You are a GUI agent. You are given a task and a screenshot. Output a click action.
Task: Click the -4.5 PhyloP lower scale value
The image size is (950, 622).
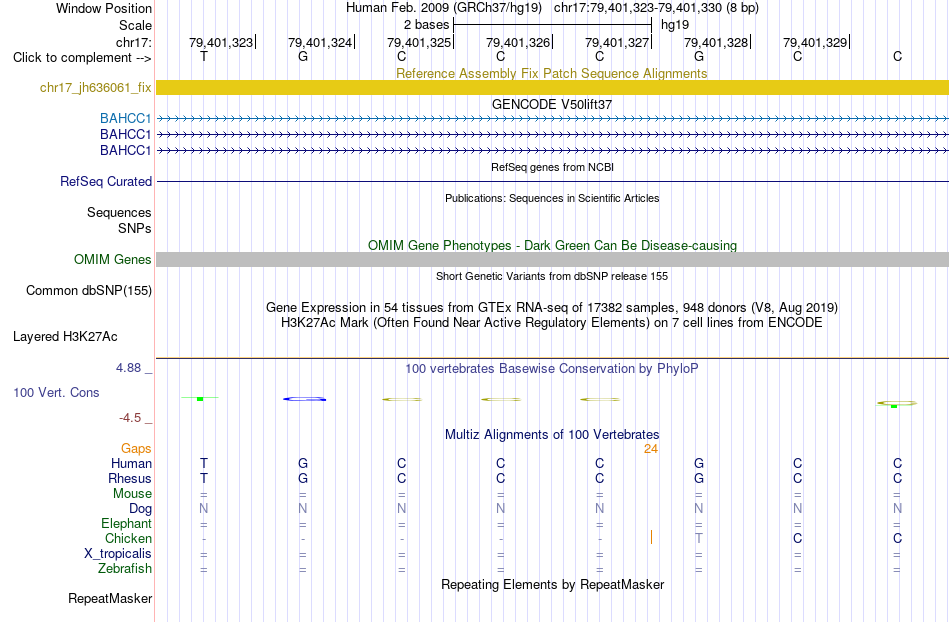(x=130, y=417)
